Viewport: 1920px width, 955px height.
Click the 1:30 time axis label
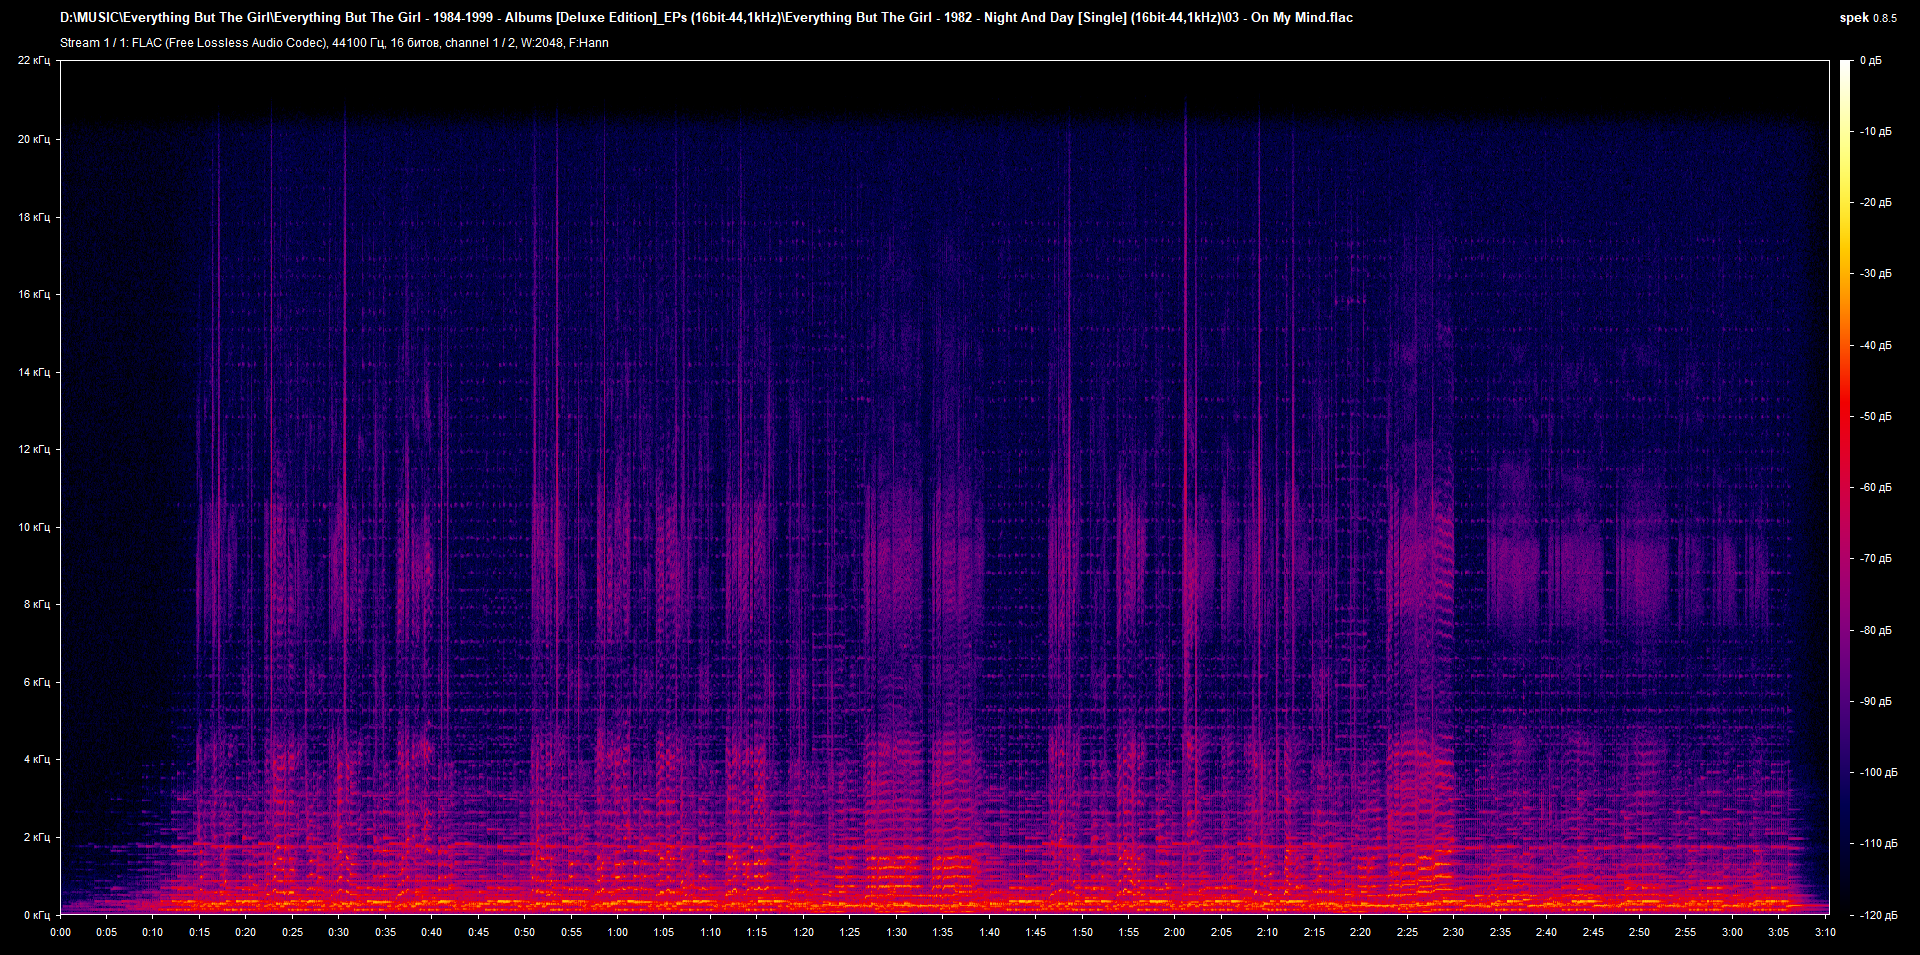click(x=896, y=932)
